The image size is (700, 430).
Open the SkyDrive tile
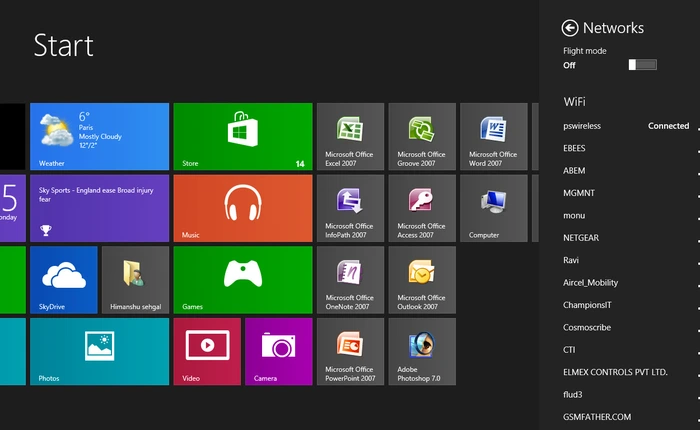pyautogui.click(x=64, y=280)
